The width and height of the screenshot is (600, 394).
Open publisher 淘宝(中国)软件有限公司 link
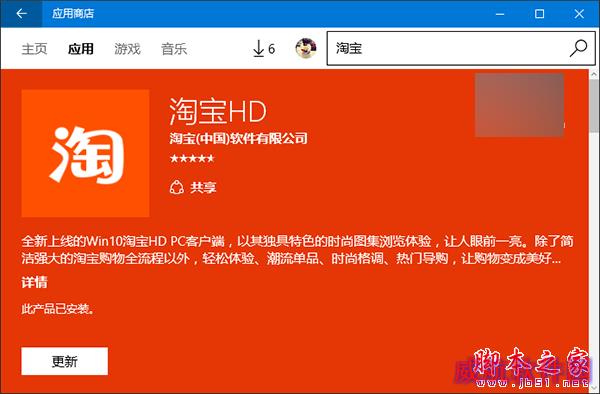point(238,138)
